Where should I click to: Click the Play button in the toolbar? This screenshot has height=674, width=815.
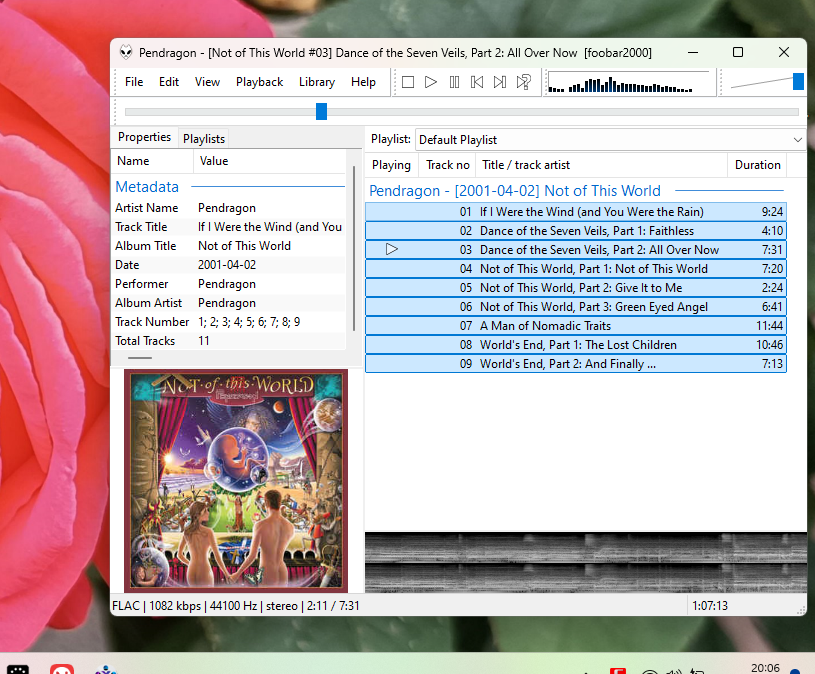pos(431,82)
